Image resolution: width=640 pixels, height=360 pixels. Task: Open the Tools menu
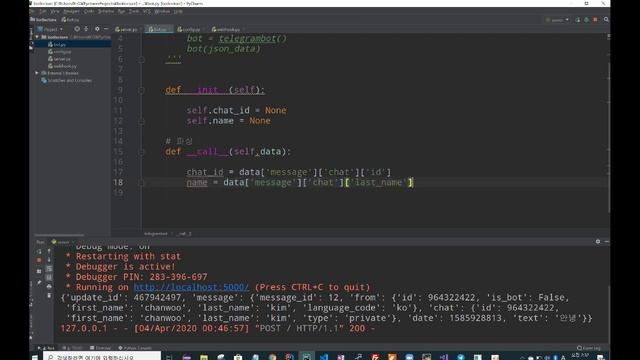pos(134,11)
